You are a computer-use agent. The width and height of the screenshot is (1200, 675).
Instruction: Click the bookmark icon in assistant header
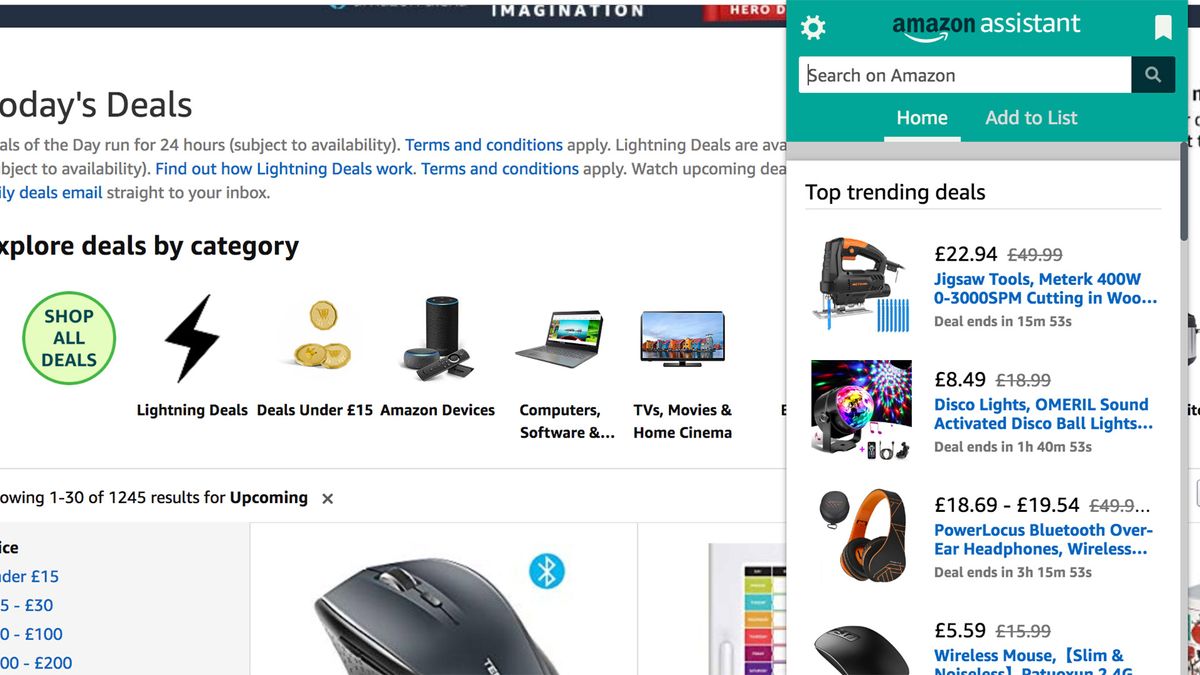1163,27
